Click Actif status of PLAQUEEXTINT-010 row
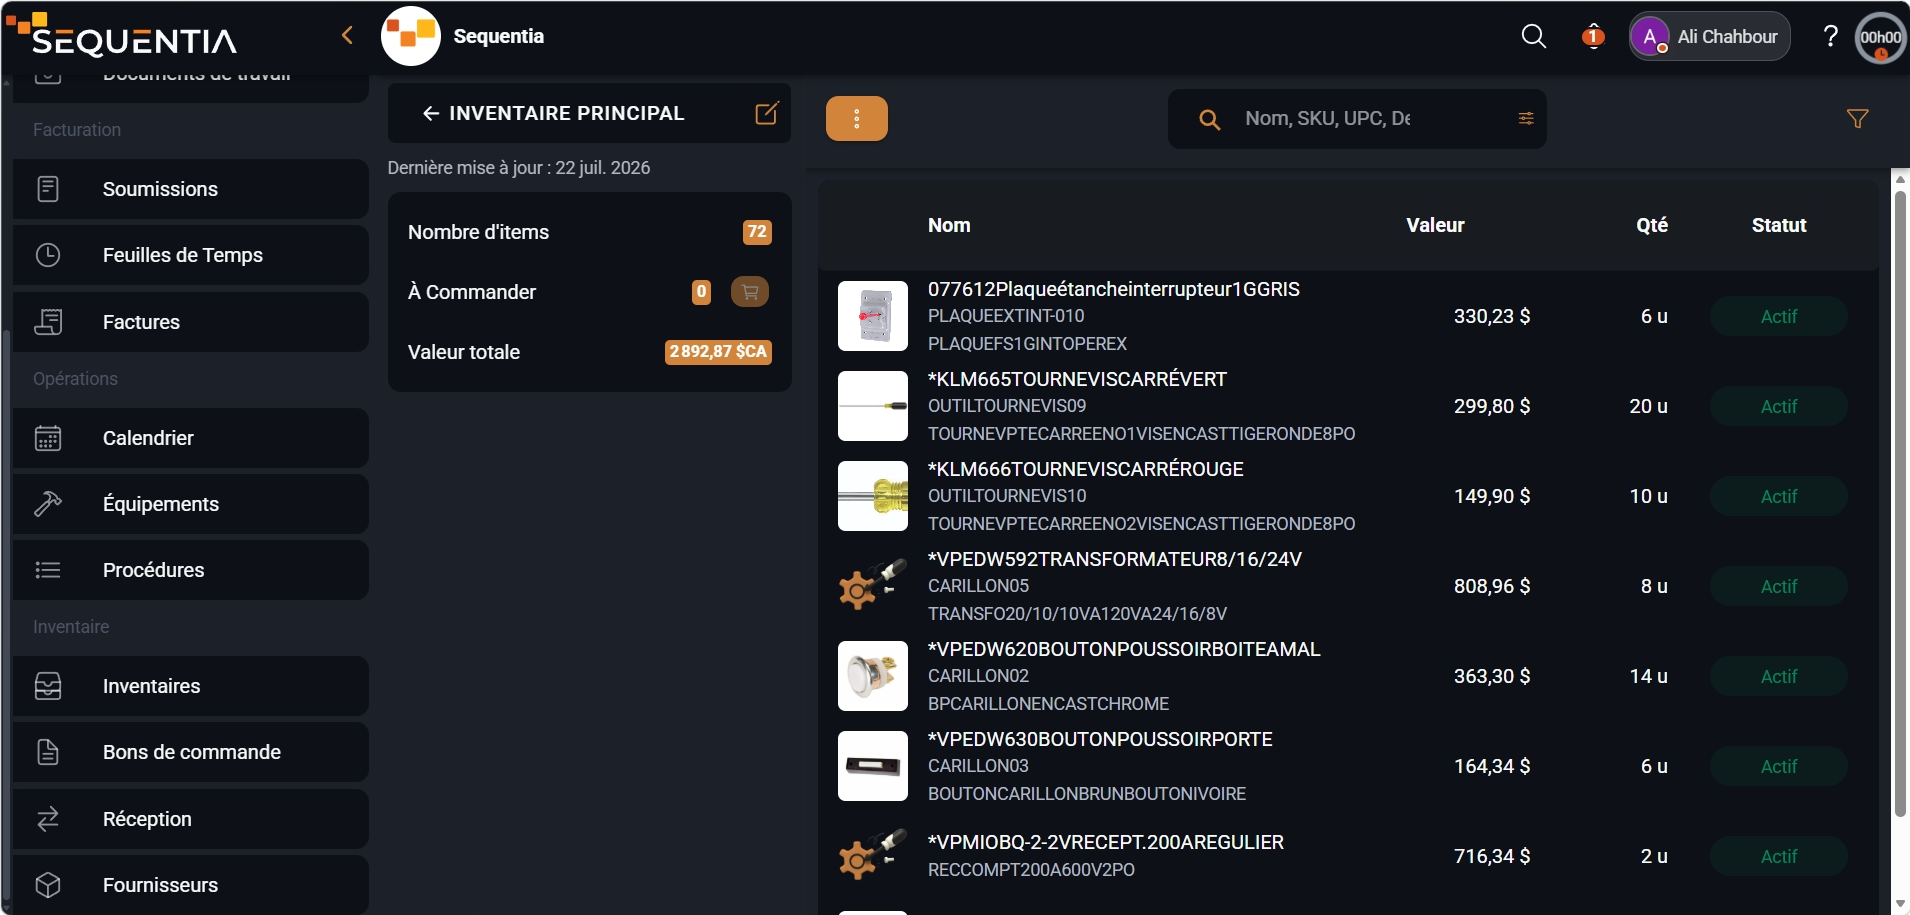The width and height of the screenshot is (1910, 915). coord(1779,316)
